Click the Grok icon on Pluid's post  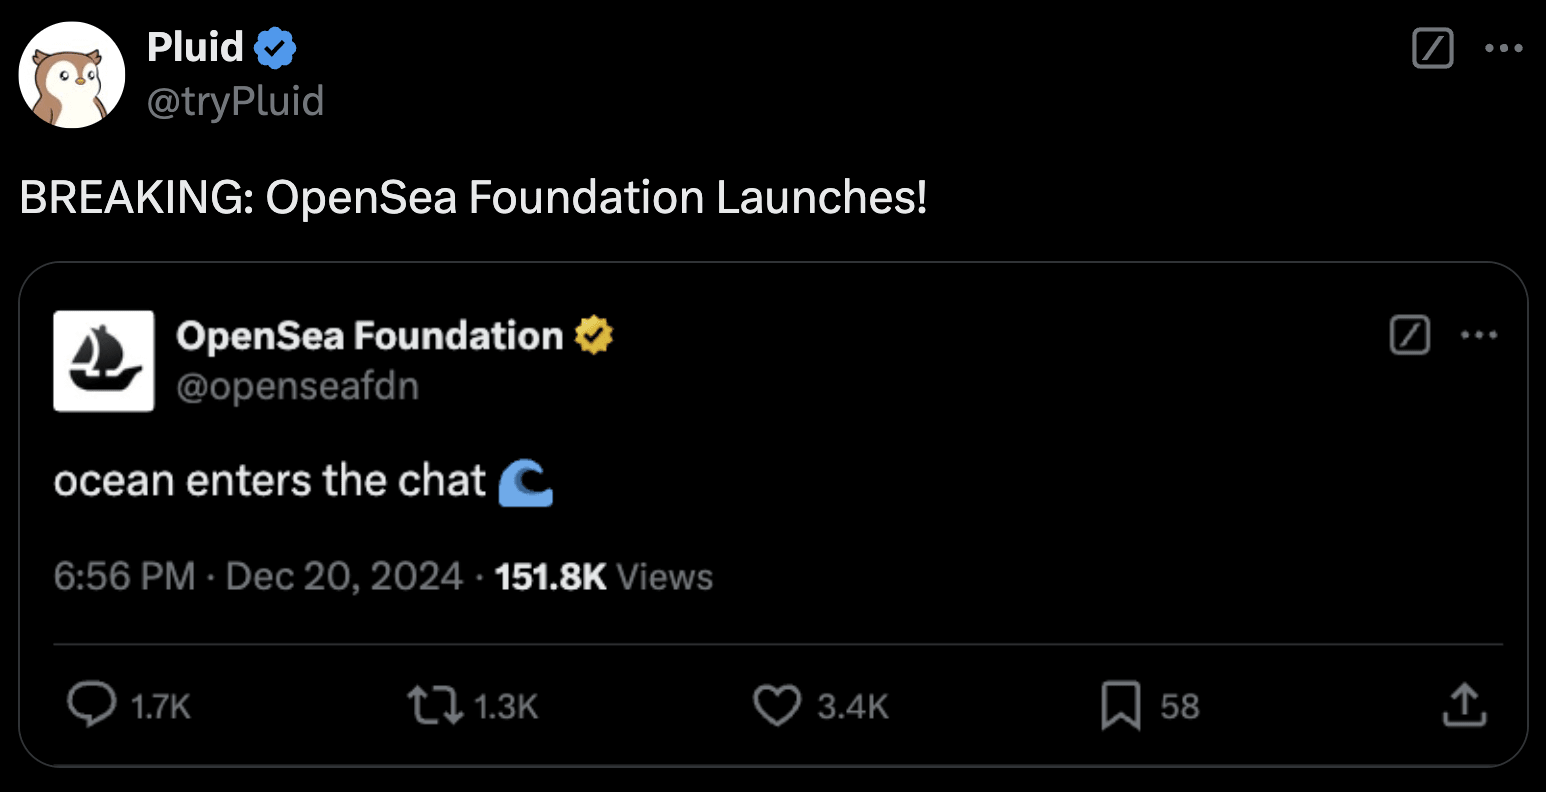click(x=1432, y=48)
